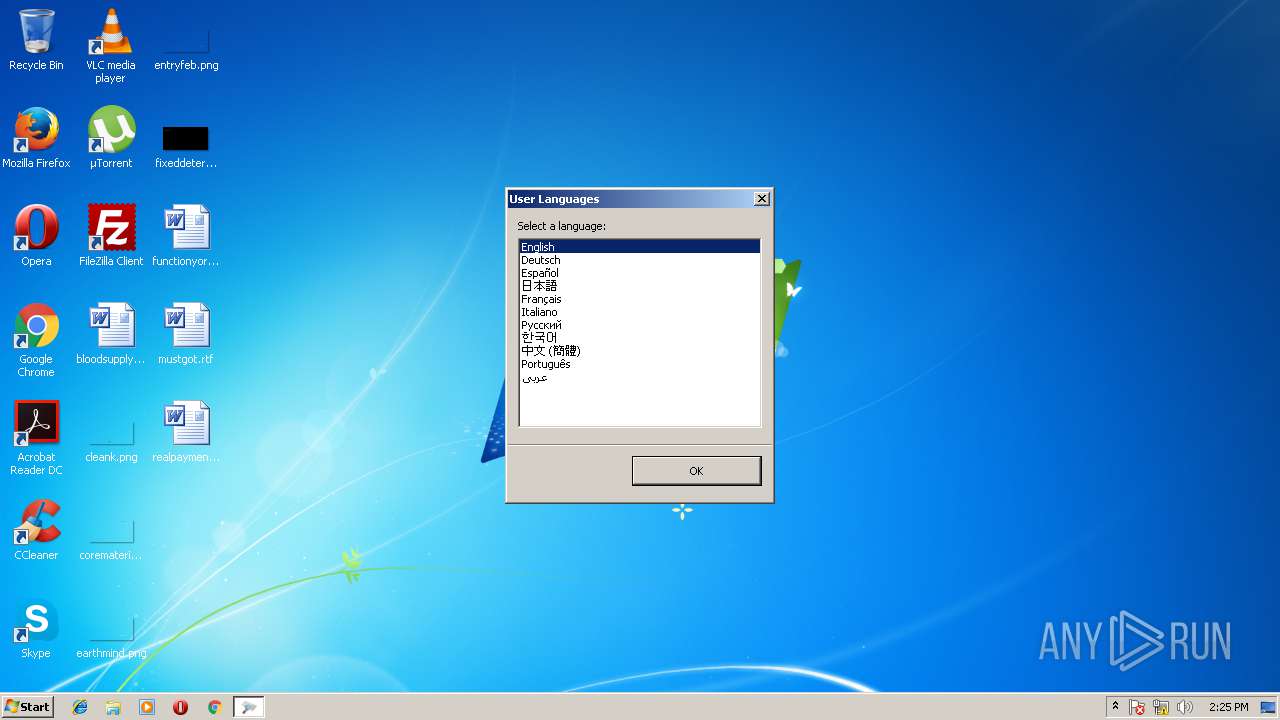Choose Italiano in the language list
This screenshot has width=1280, height=720.
pos(639,312)
